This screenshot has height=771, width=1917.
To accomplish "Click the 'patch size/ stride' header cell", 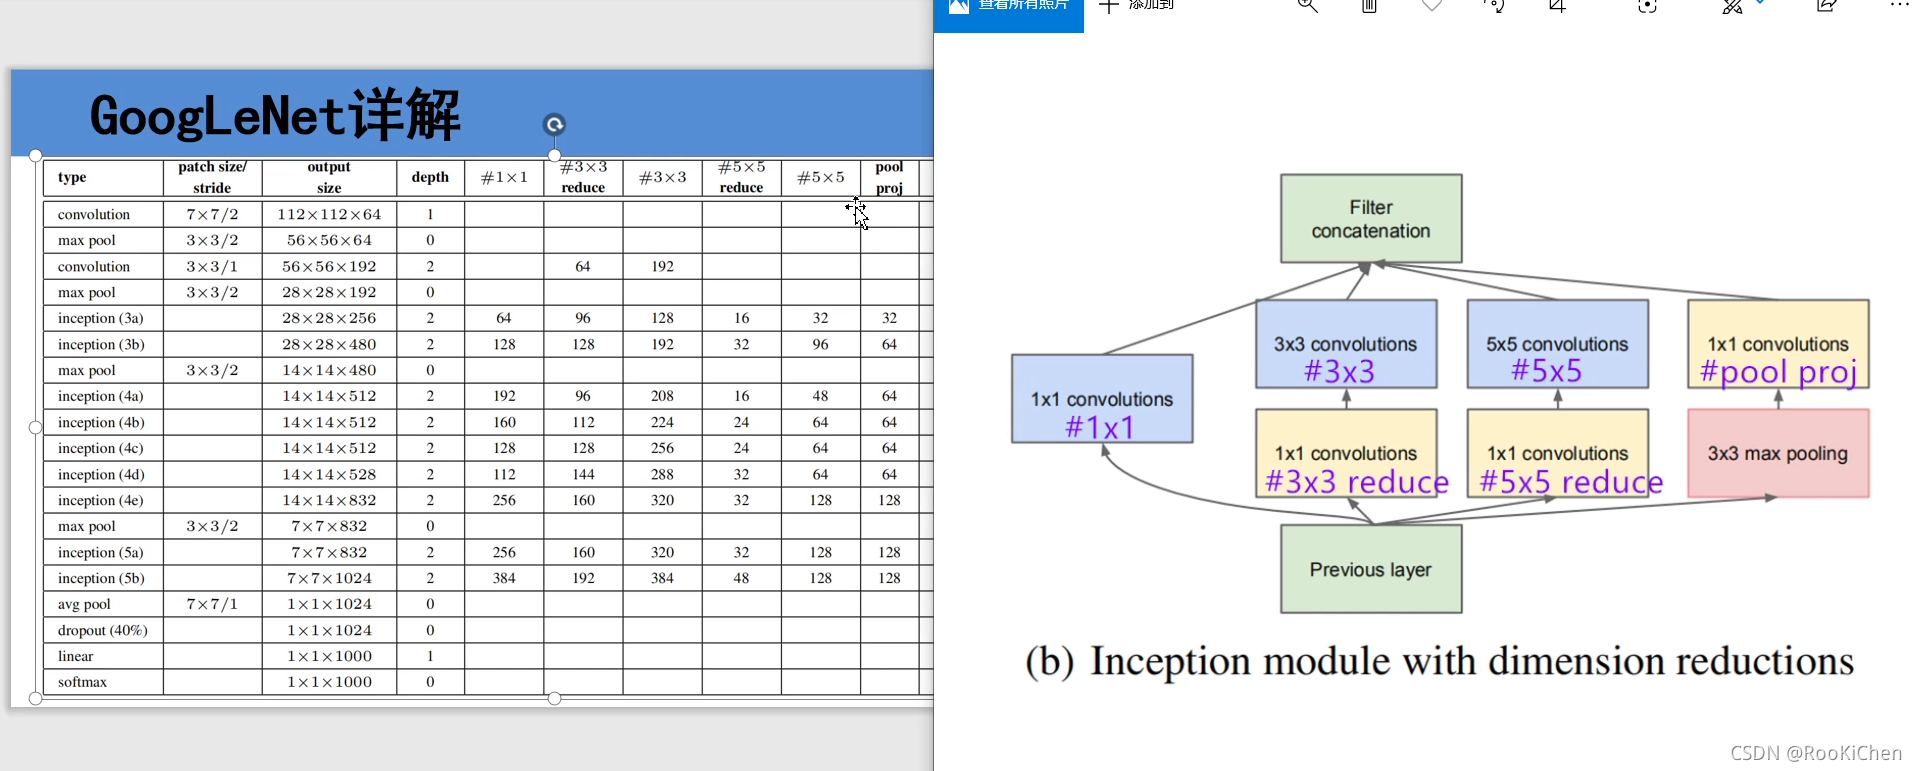I will pos(212,177).
